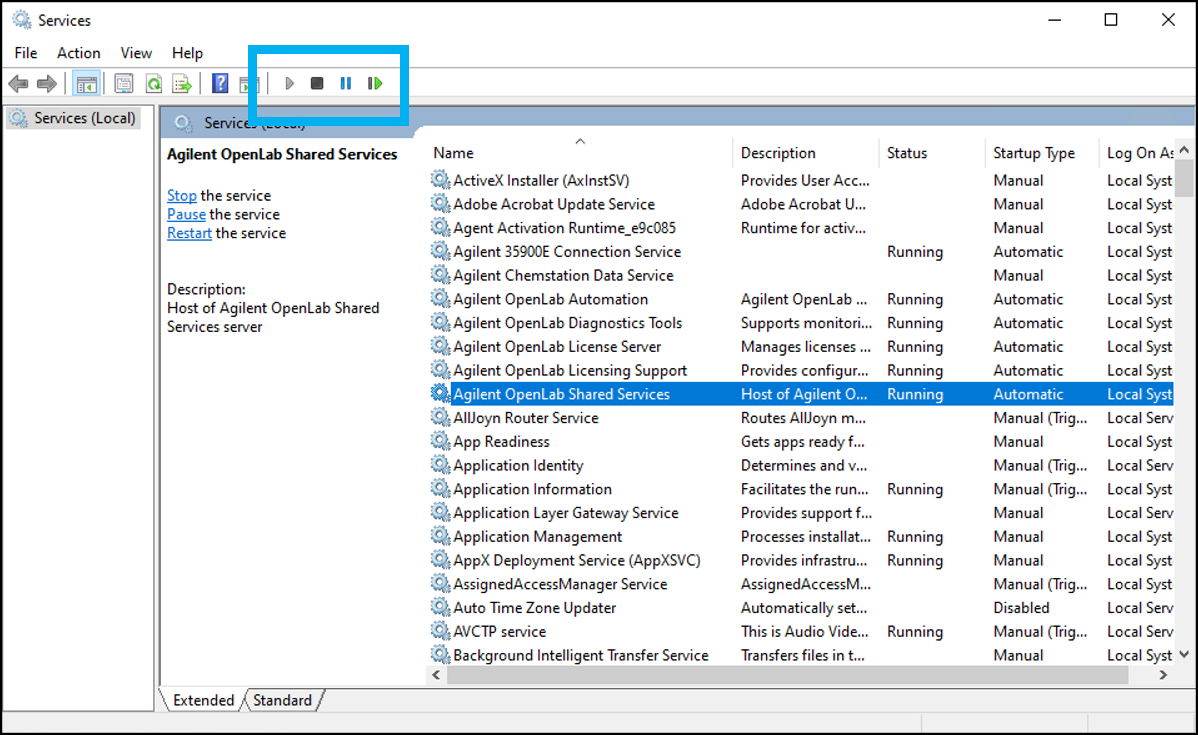Click the Restart Service toolbar icon
1198x735 pixels.
pyautogui.click(x=374, y=83)
